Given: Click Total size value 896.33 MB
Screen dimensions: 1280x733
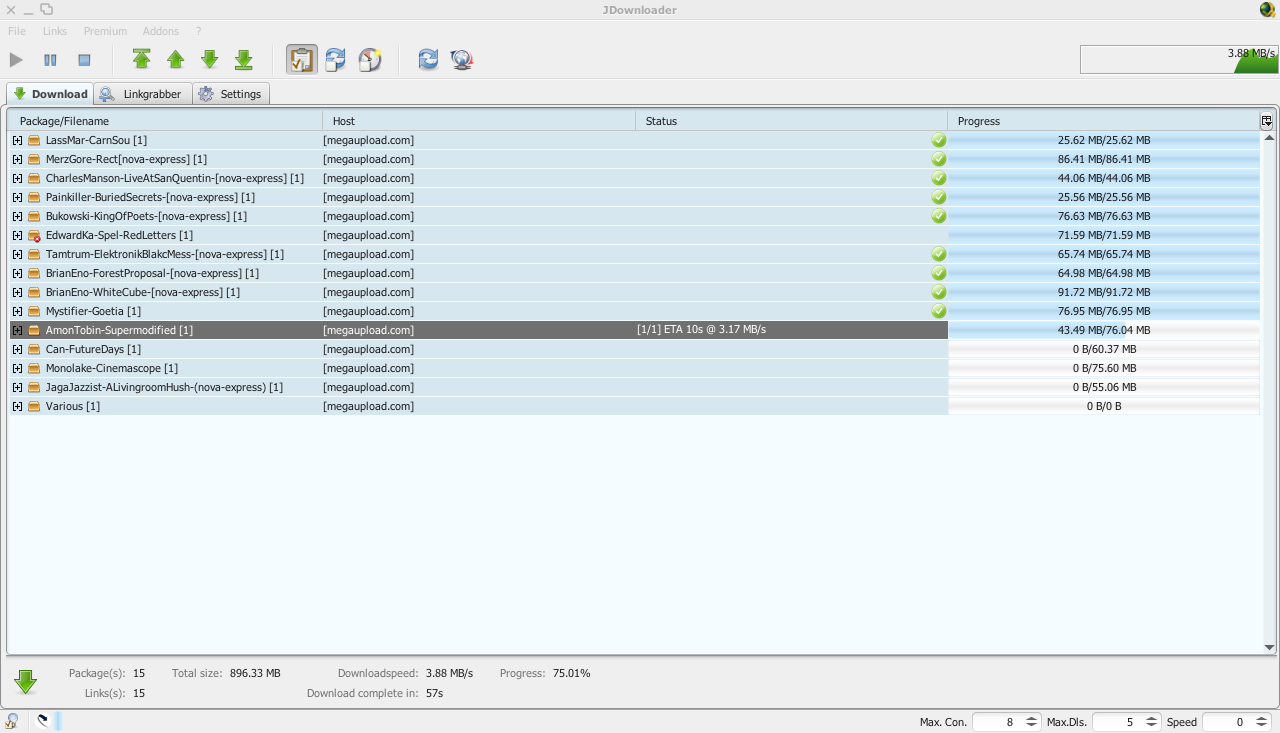Looking at the screenshot, I should click(x=255, y=673).
